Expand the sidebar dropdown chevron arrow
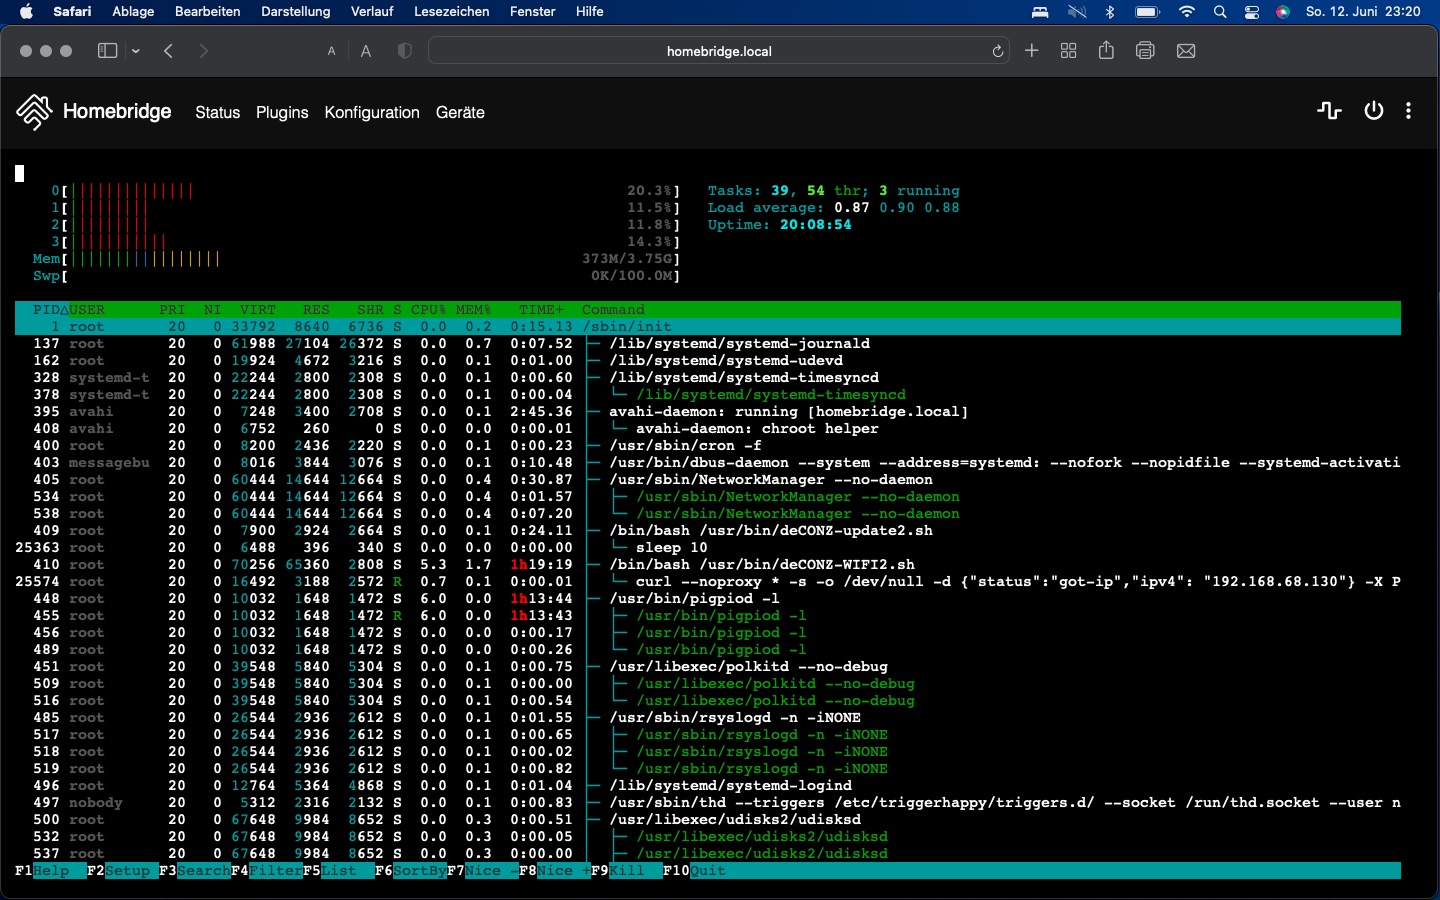The image size is (1440, 900). click(x=136, y=51)
